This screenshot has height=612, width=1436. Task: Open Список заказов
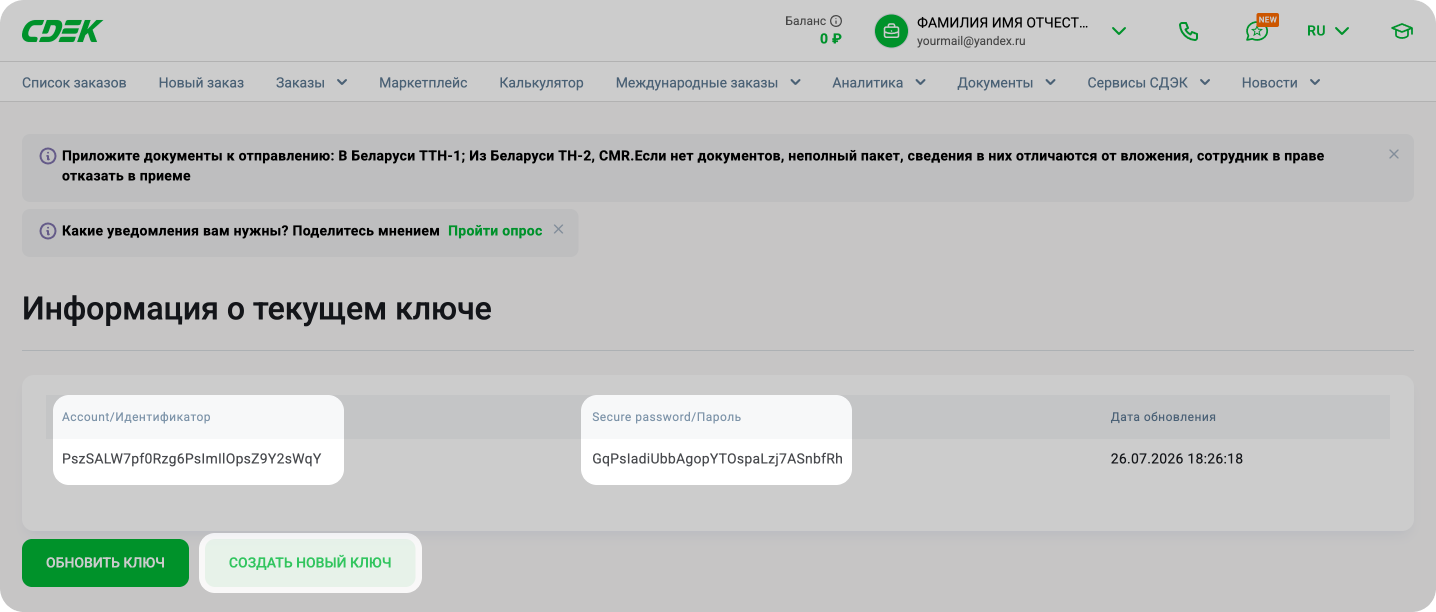tap(74, 83)
